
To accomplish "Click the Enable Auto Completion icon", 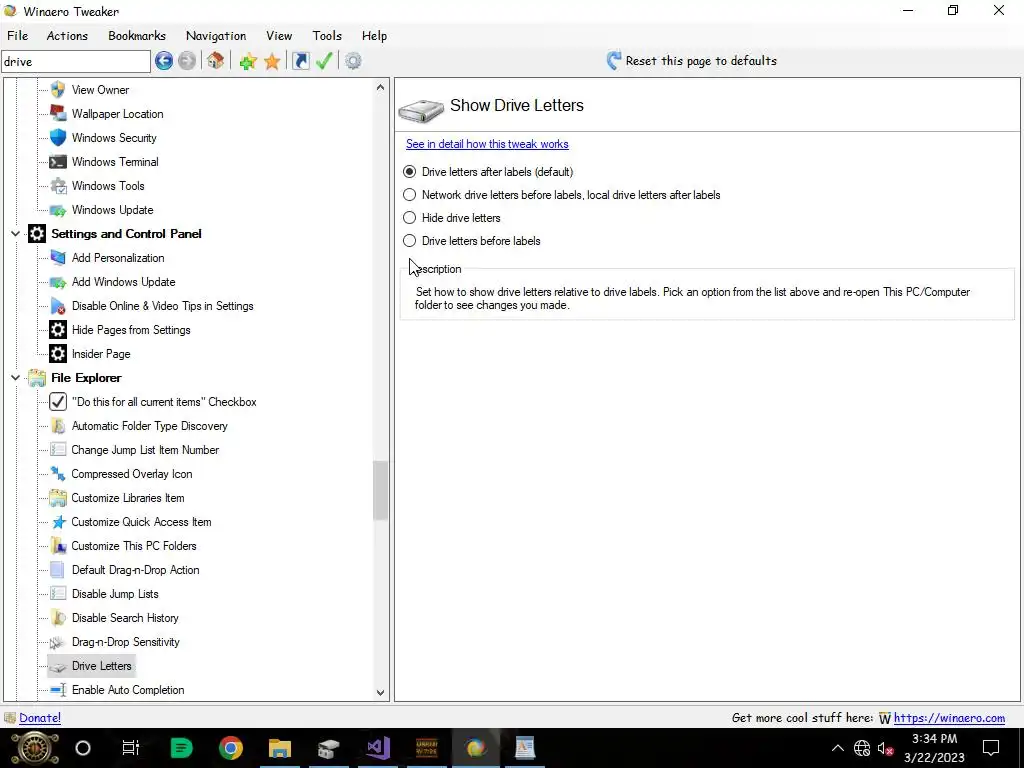I will pos(58,690).
